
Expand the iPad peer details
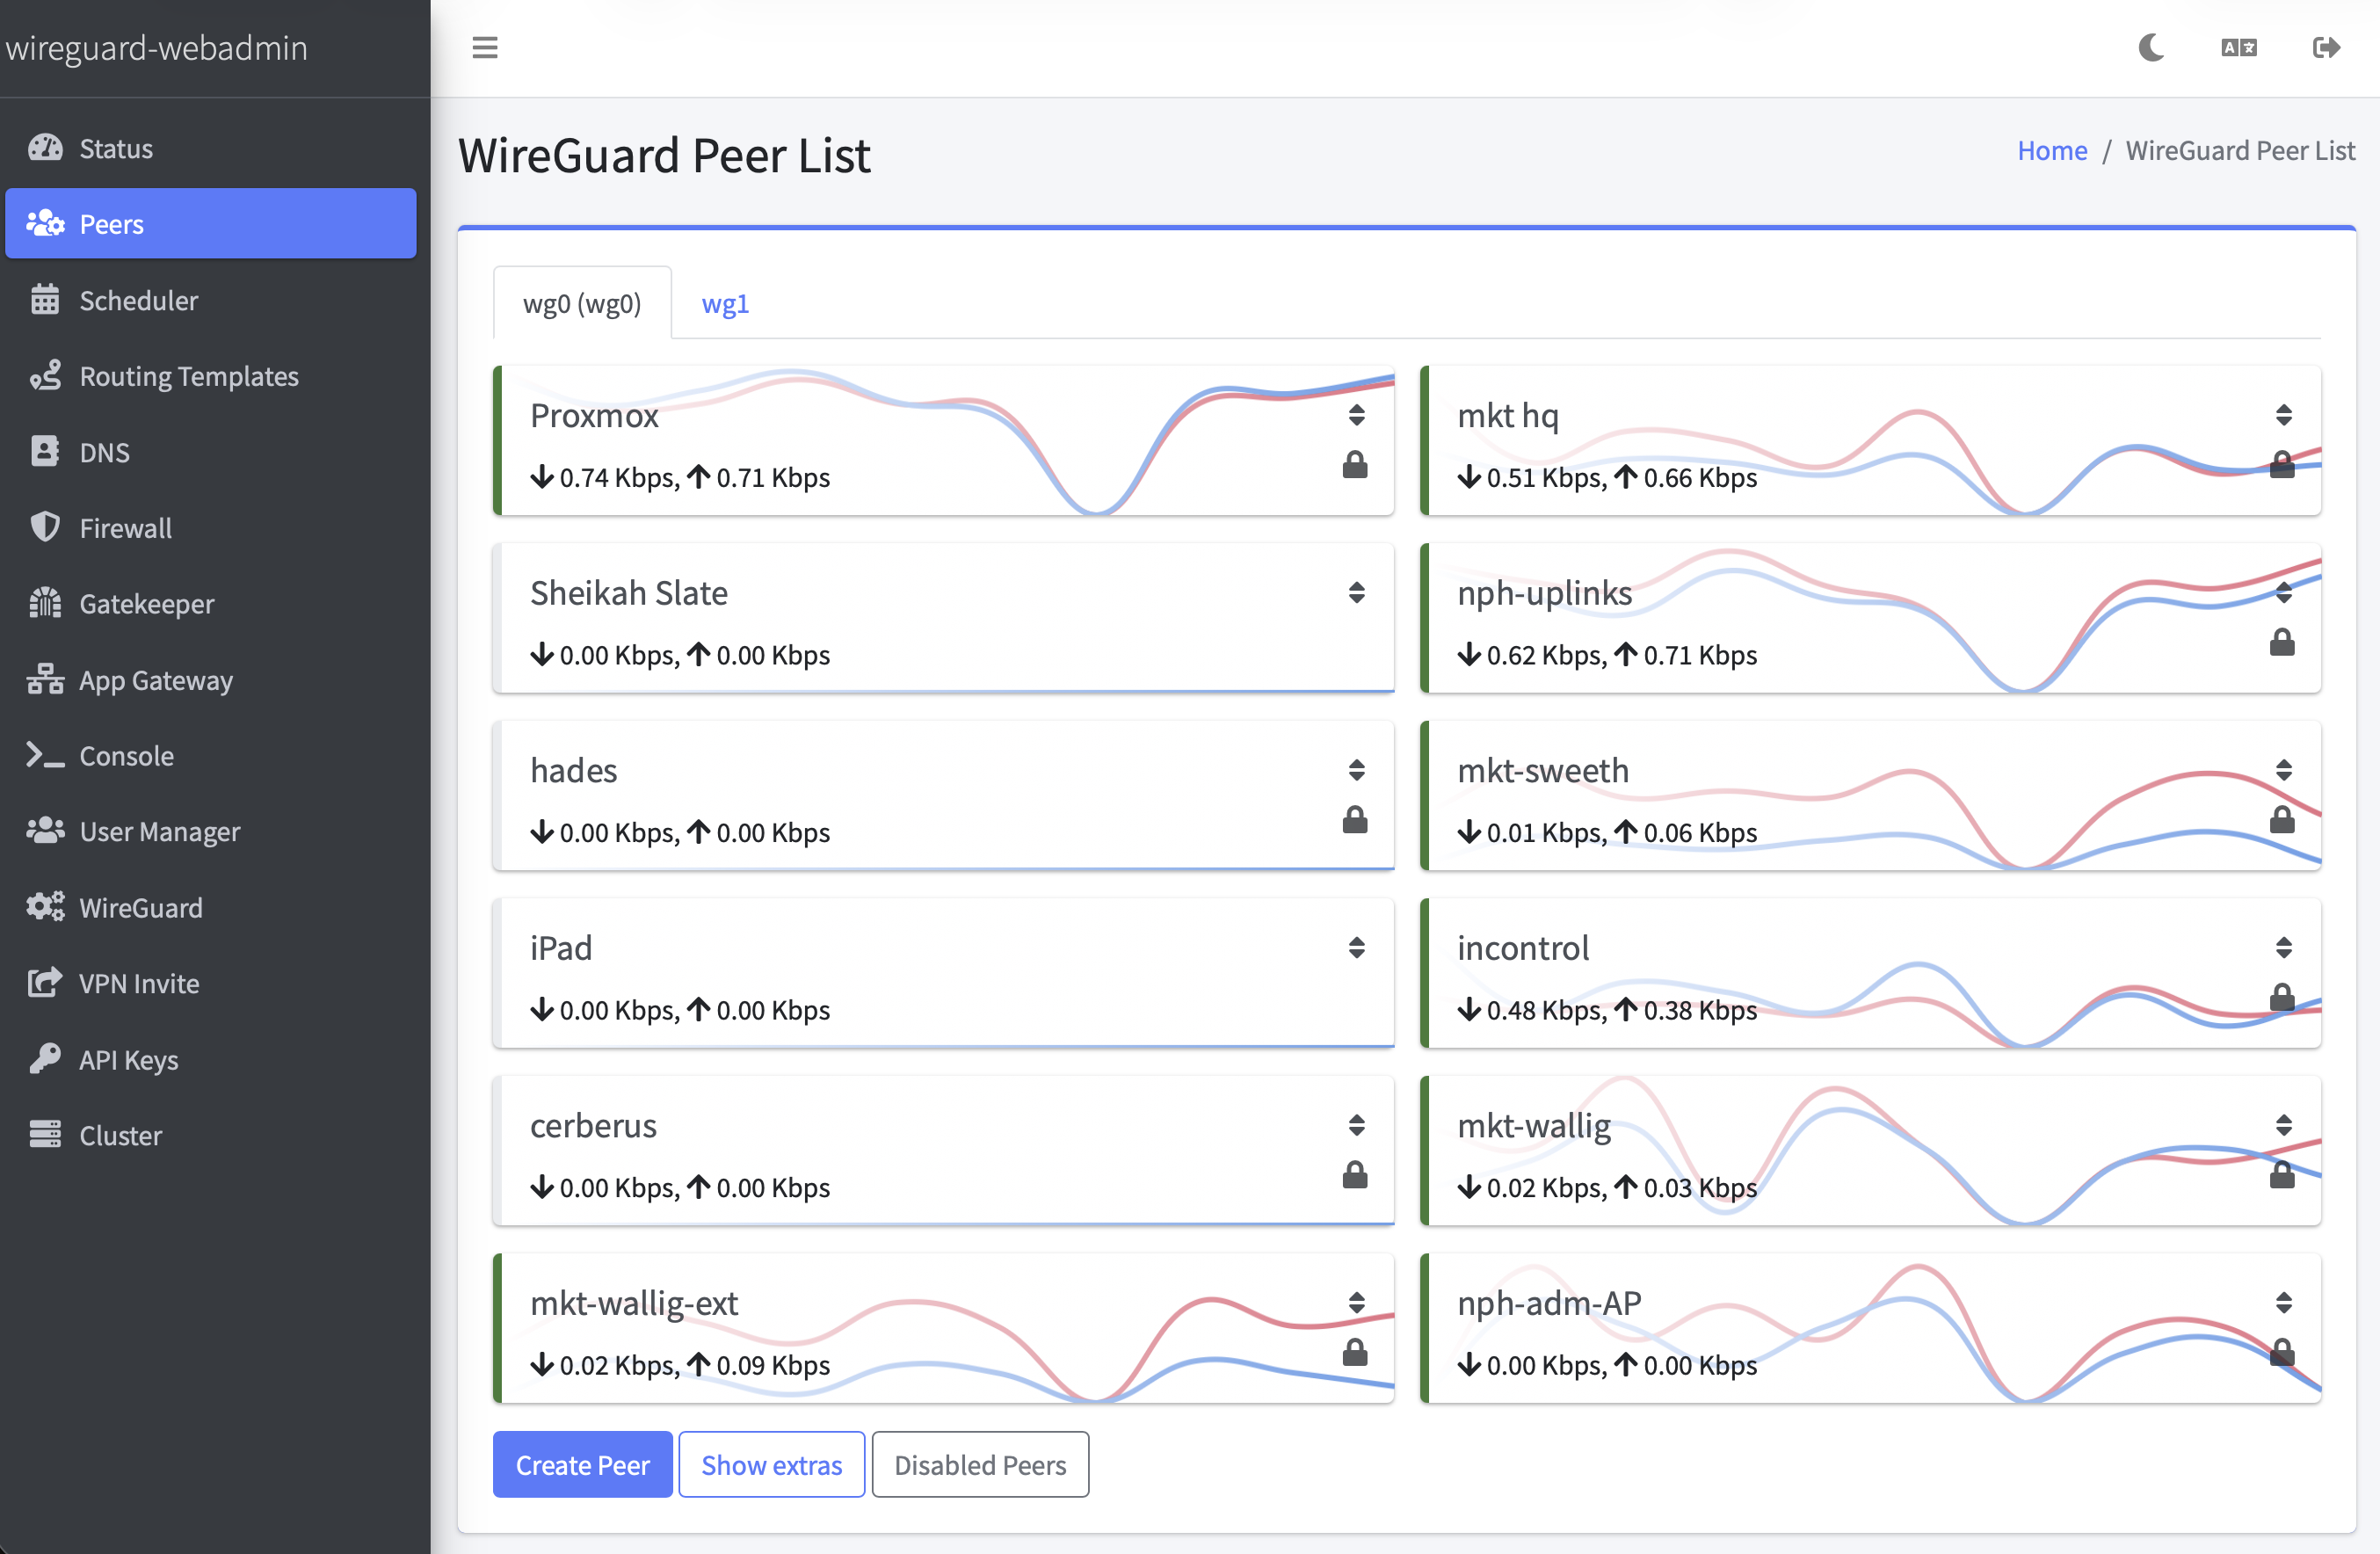click(1357, 947)
